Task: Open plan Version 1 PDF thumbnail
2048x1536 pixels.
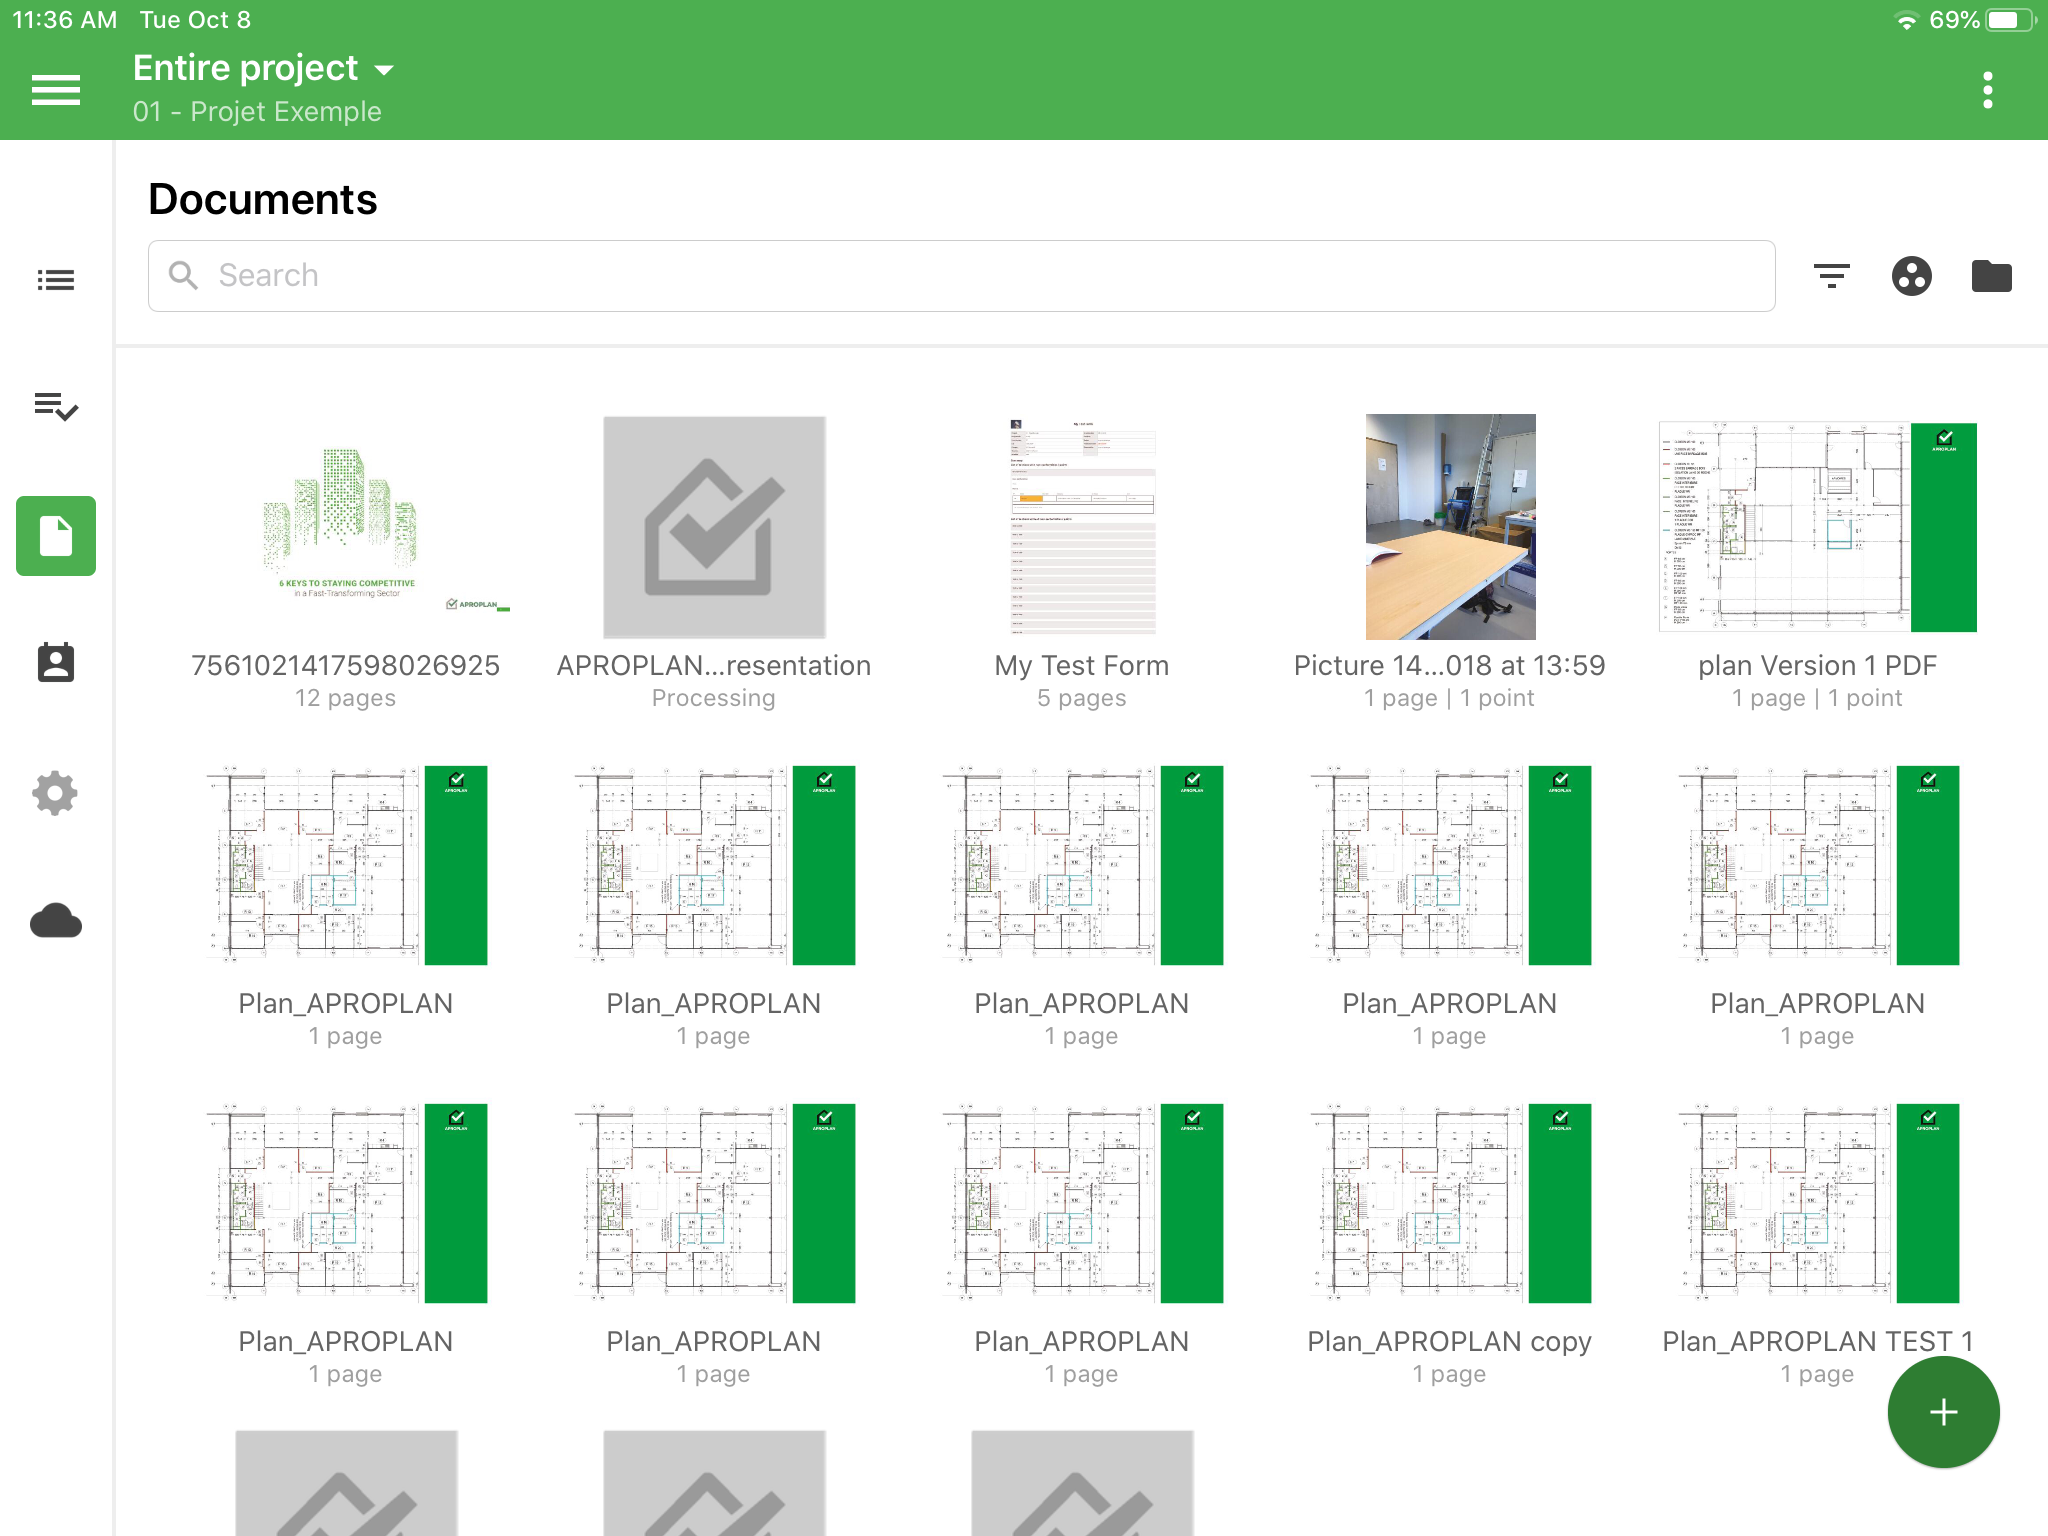Action: (x=1818, y=527)
